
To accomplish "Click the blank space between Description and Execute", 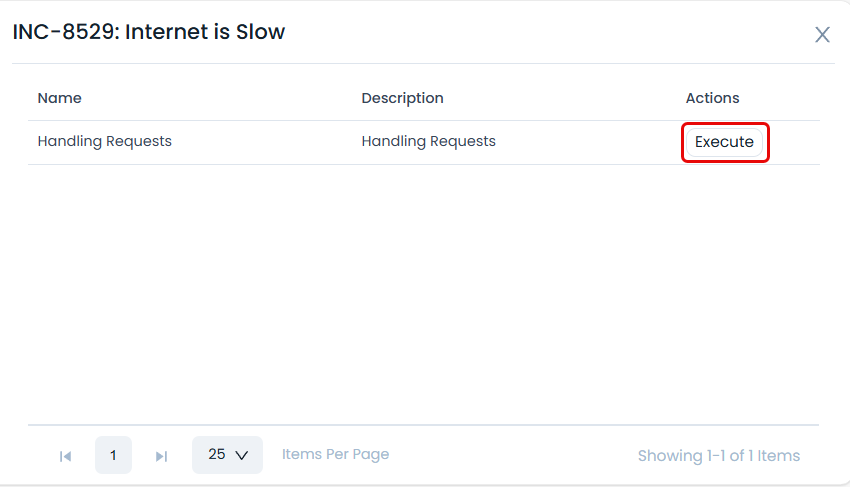I will pyautogui.click(x=590, y=142).
